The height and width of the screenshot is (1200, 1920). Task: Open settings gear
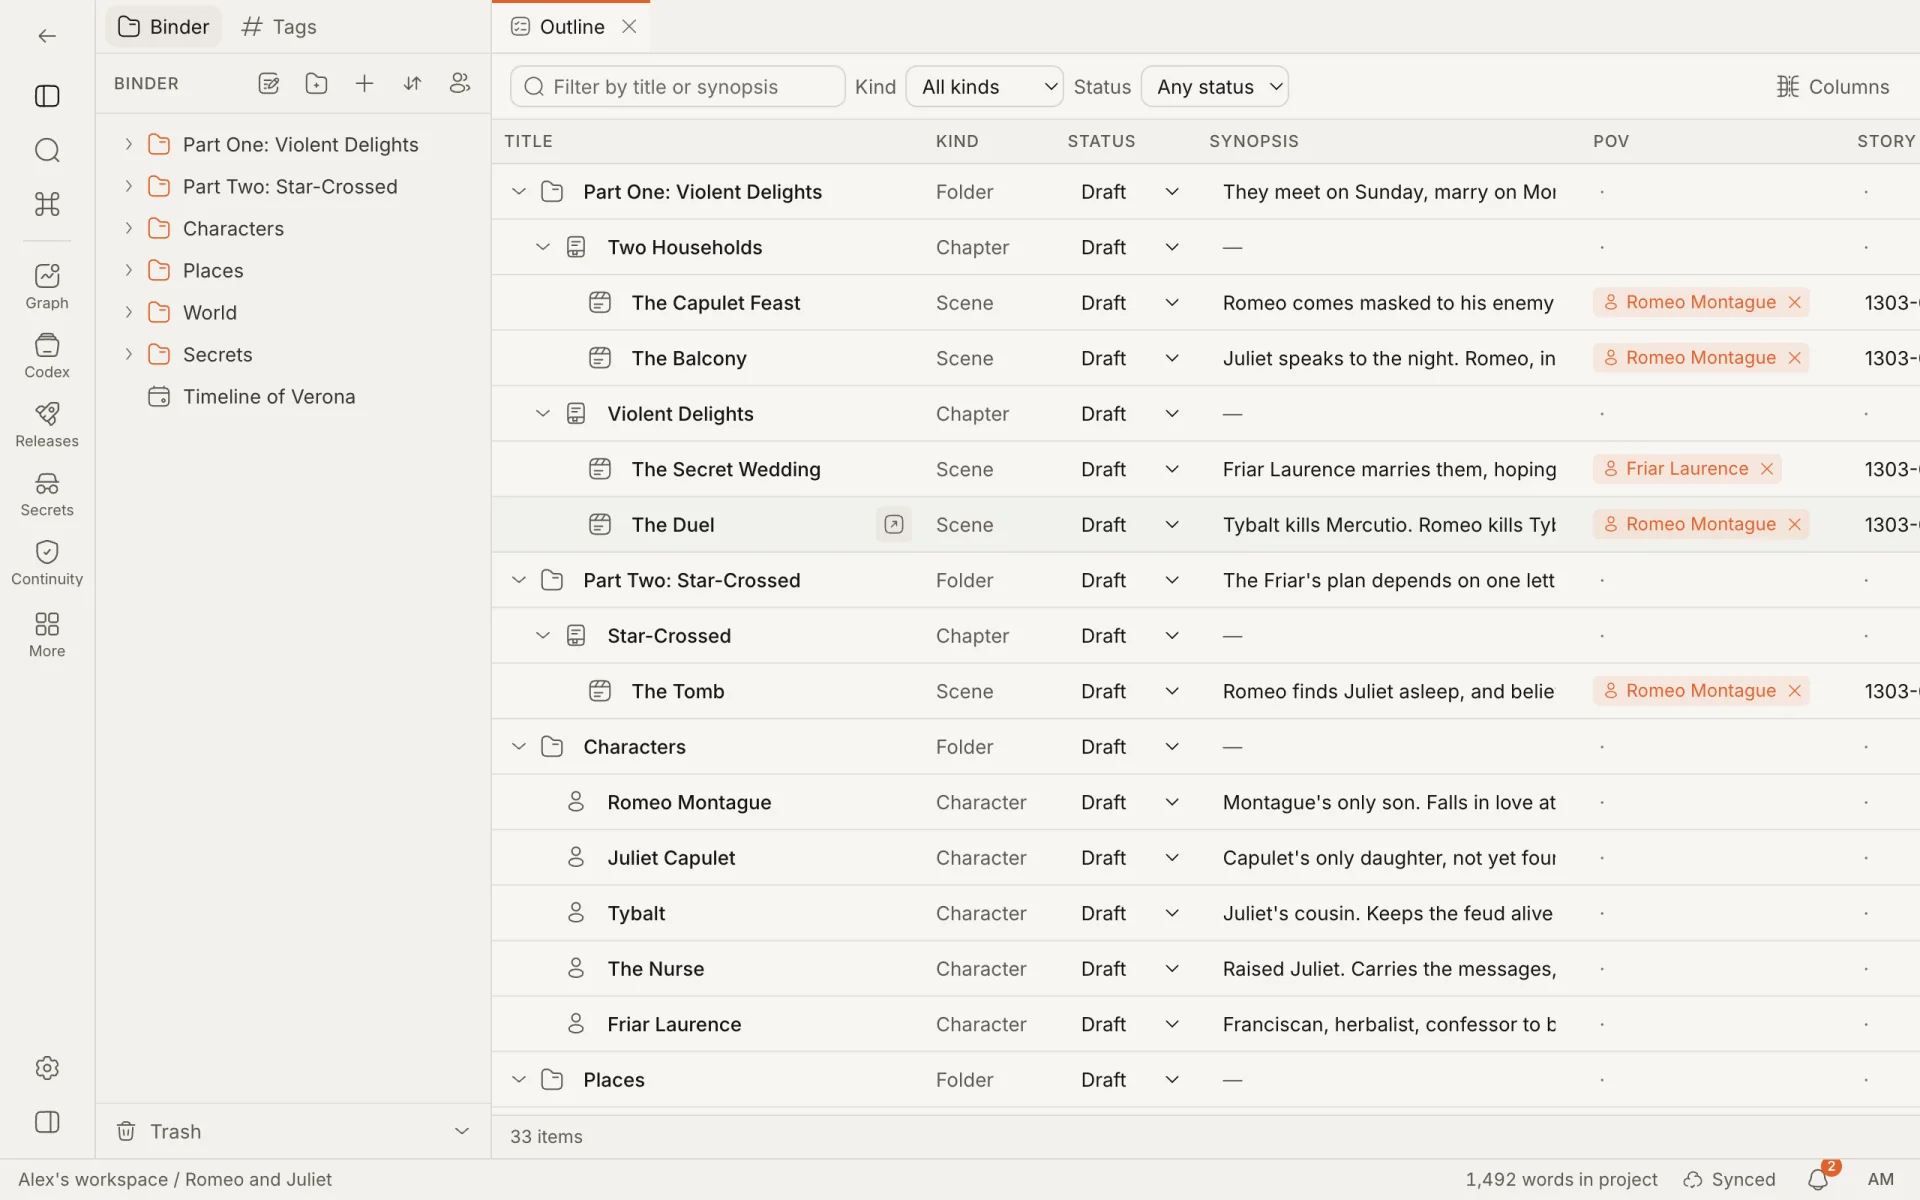(x=47, y=1068)
